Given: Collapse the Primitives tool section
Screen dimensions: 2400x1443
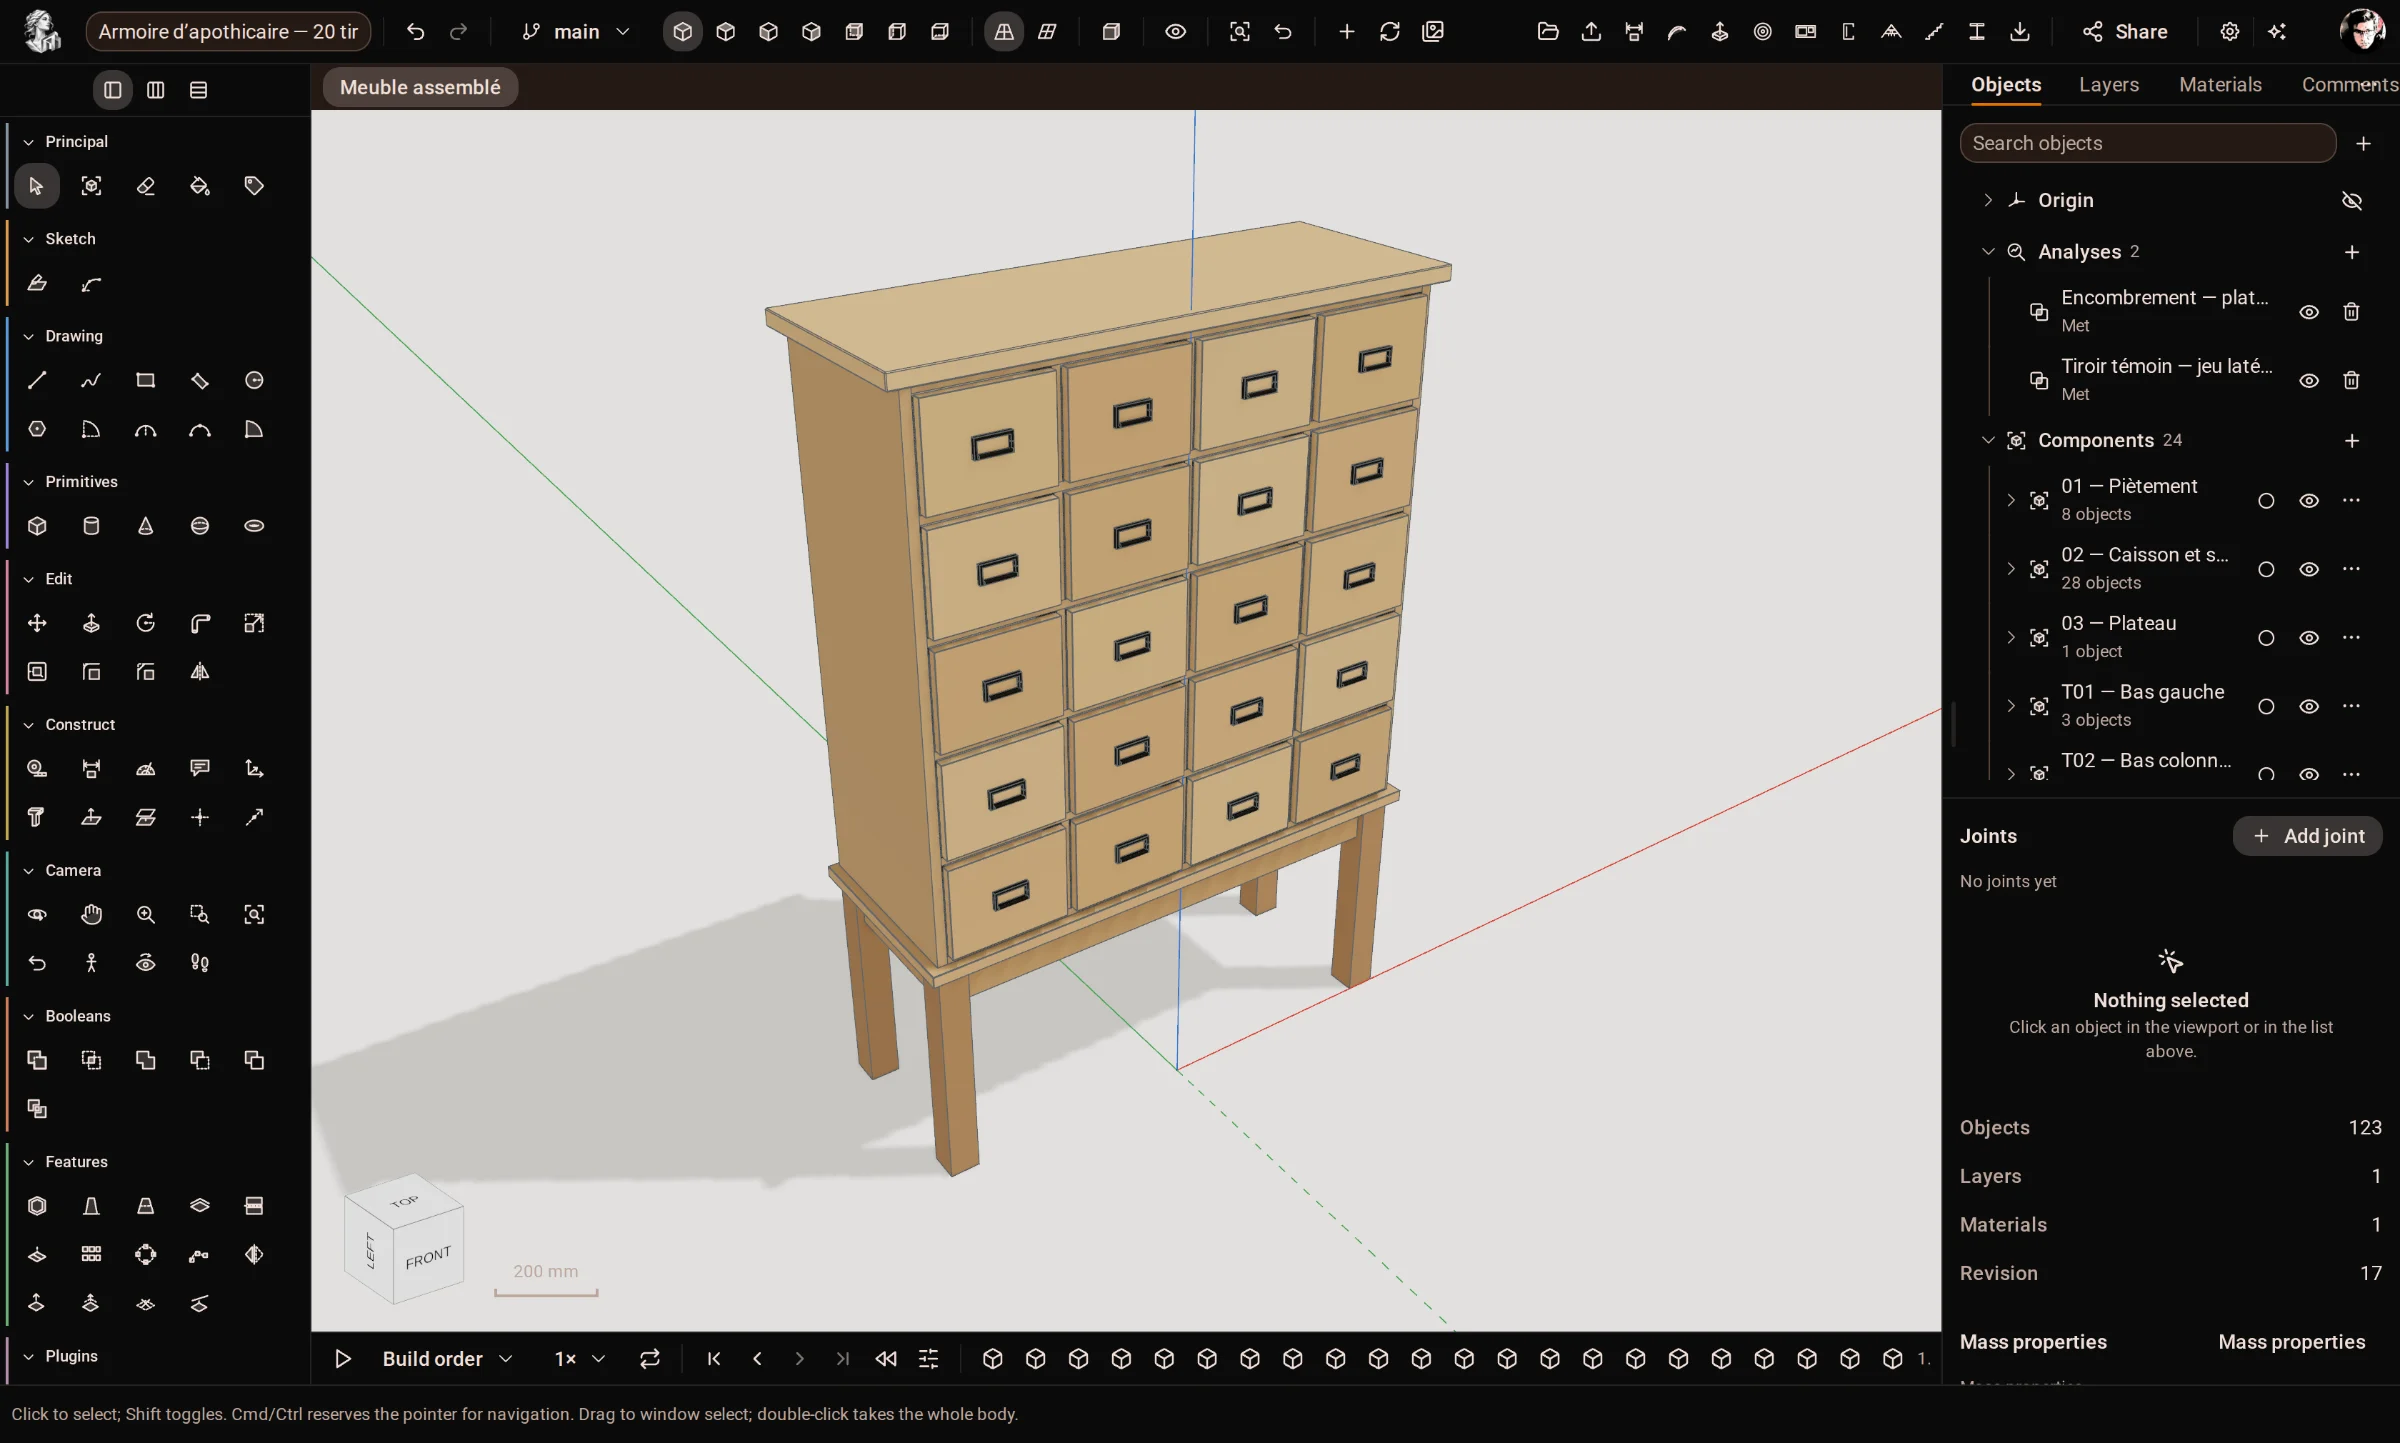Looking at the screenshot, I should pos(29,482).
